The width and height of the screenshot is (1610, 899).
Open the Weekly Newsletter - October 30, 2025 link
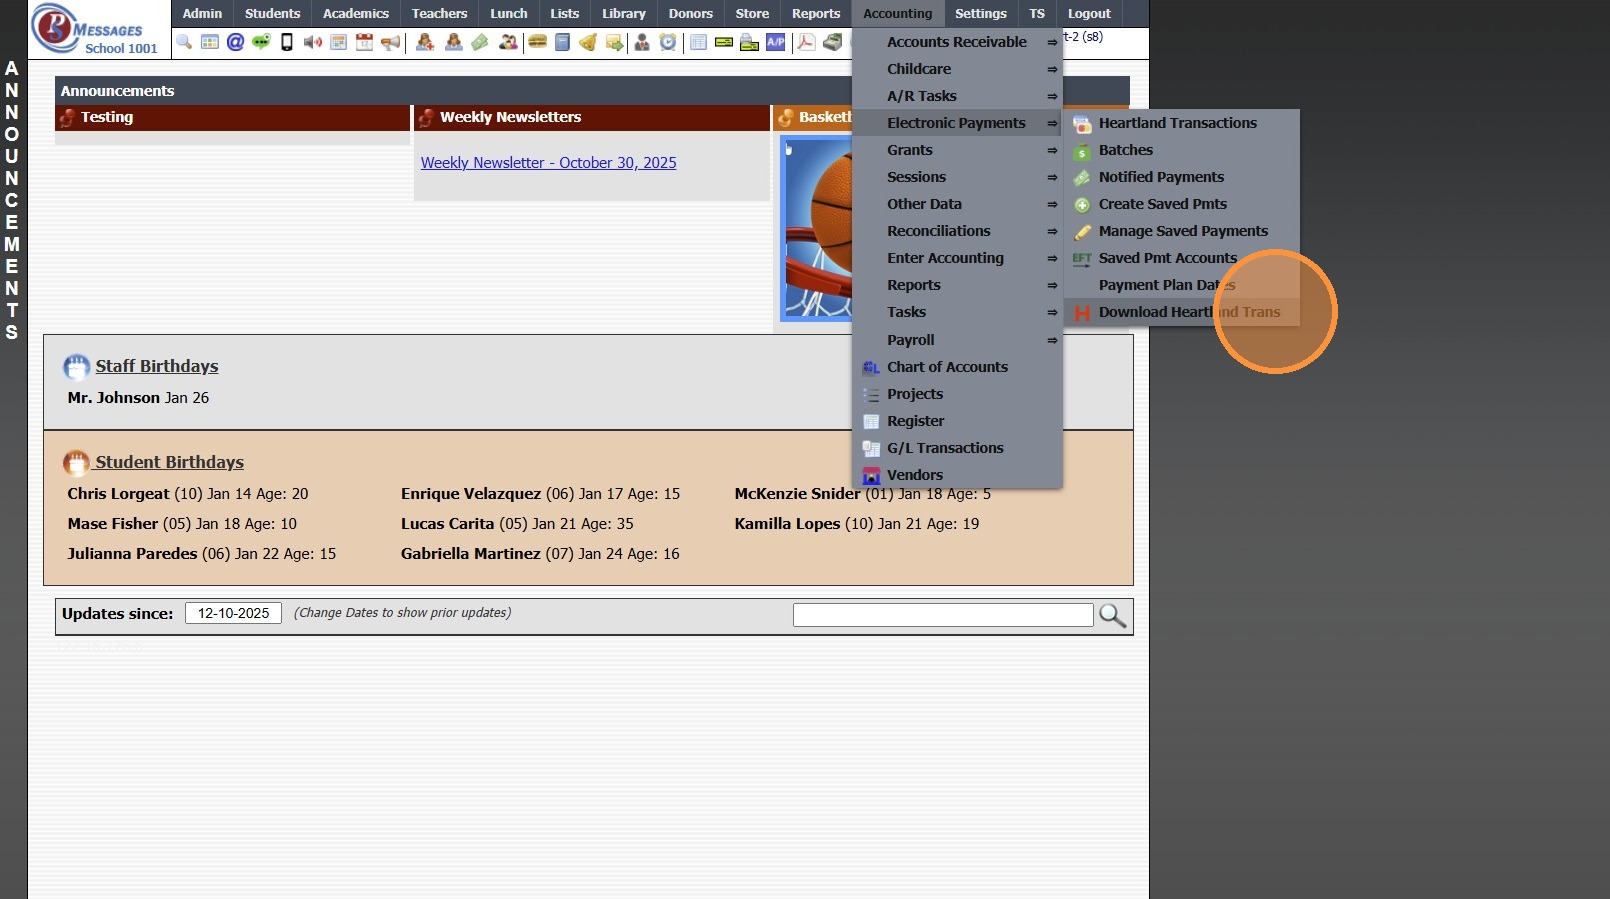pyautogui.click(x=548, y=163)
